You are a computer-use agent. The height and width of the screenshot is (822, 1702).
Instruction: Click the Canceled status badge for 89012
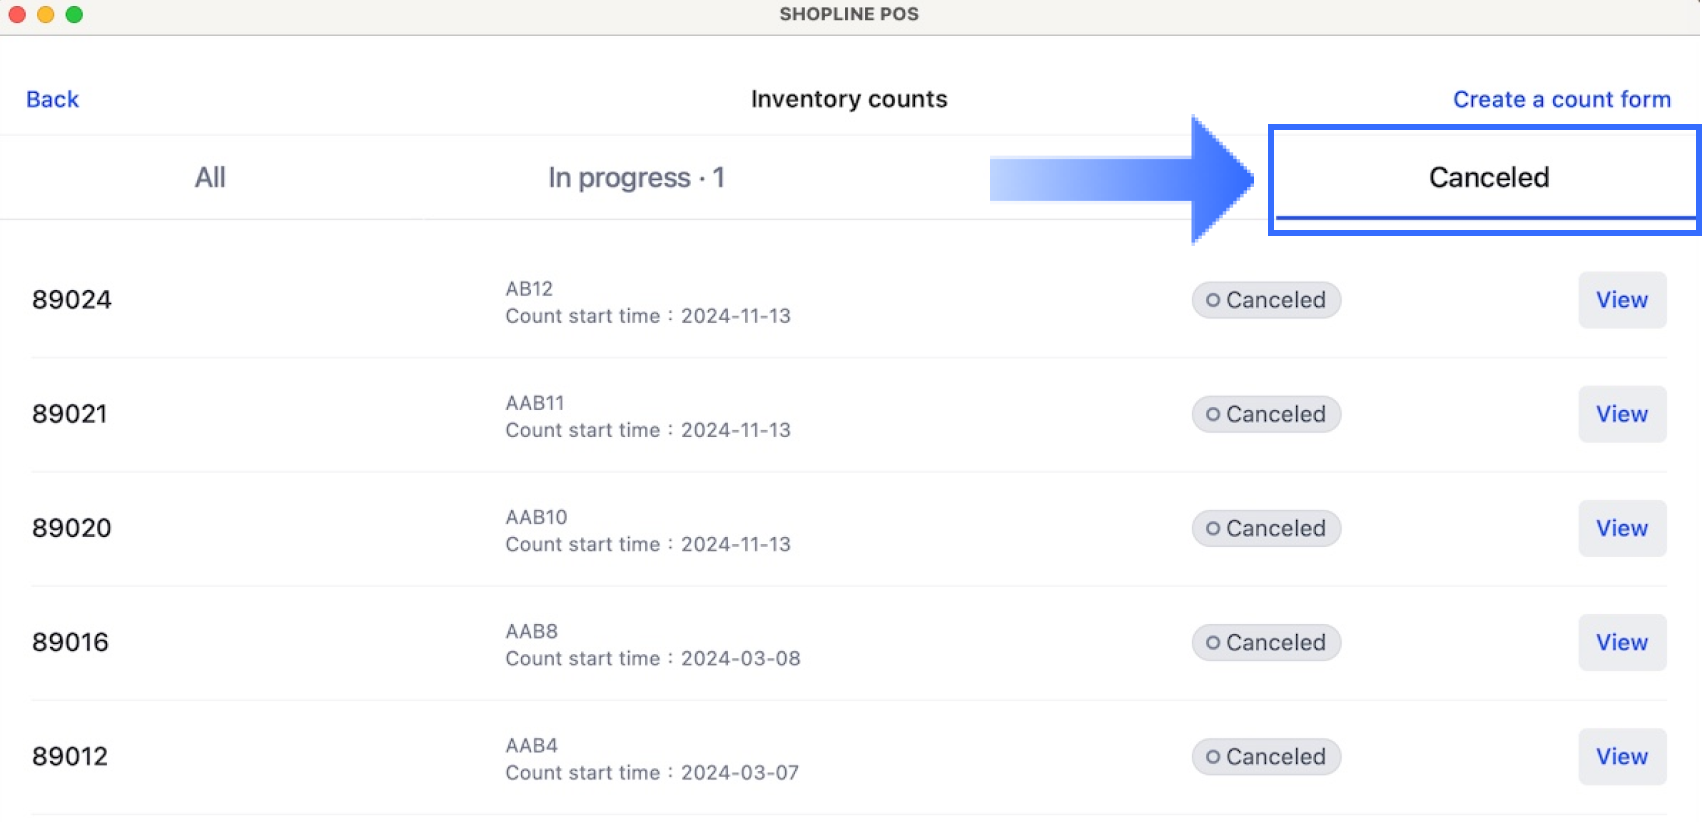1266,756
